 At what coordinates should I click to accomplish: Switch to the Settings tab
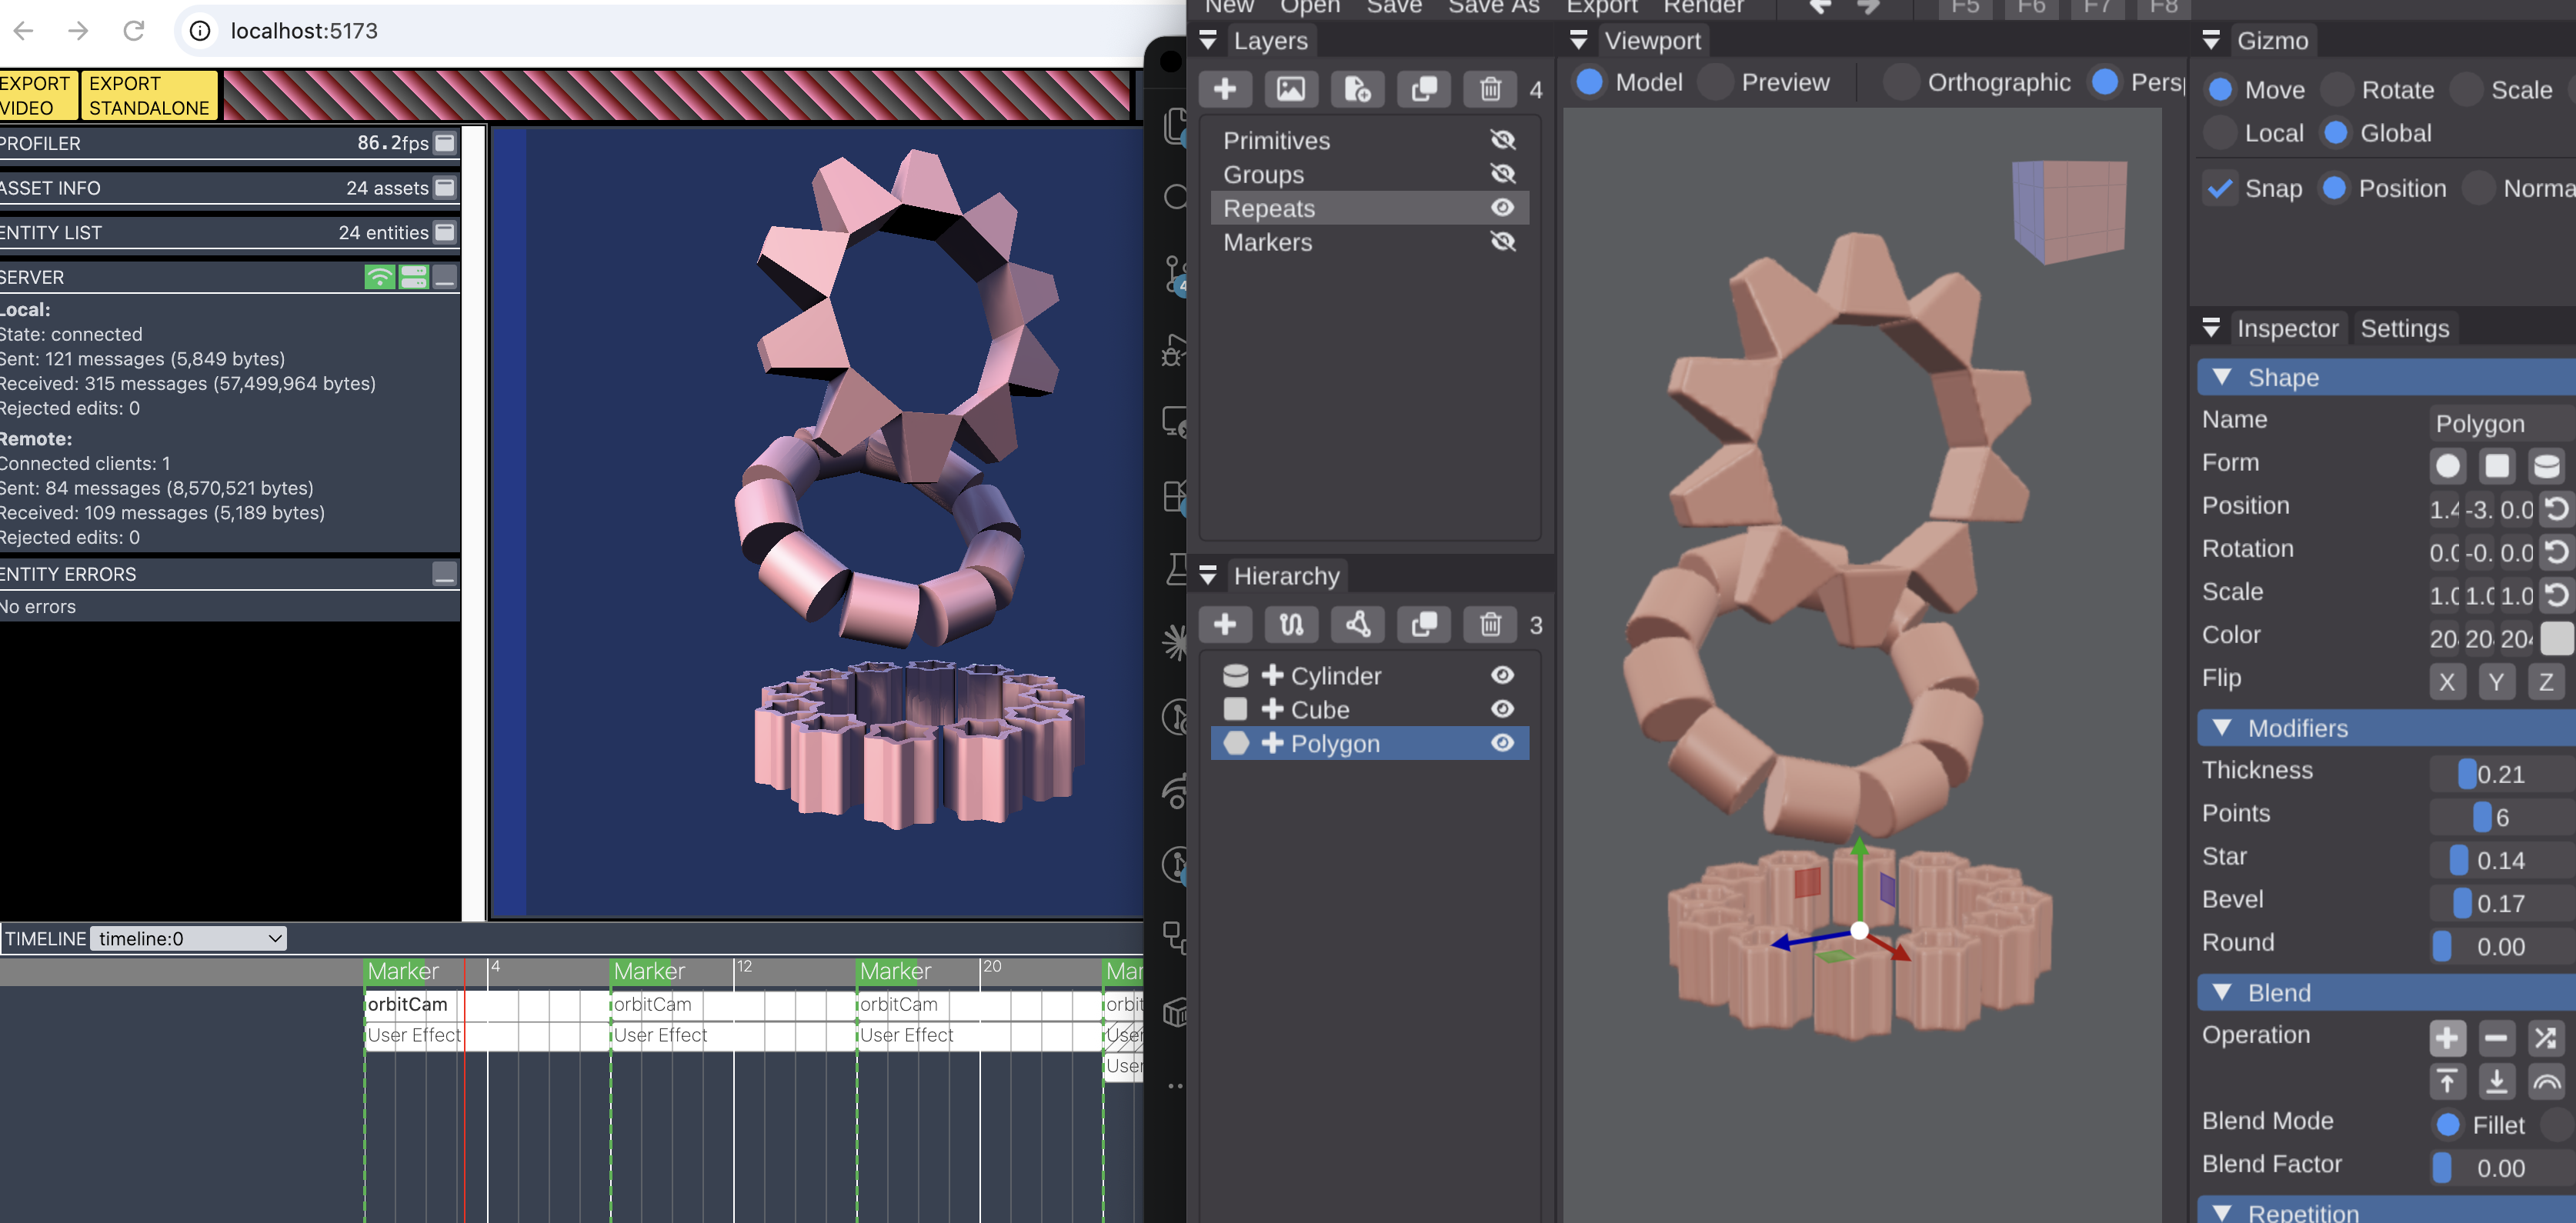pos(2404,328)
